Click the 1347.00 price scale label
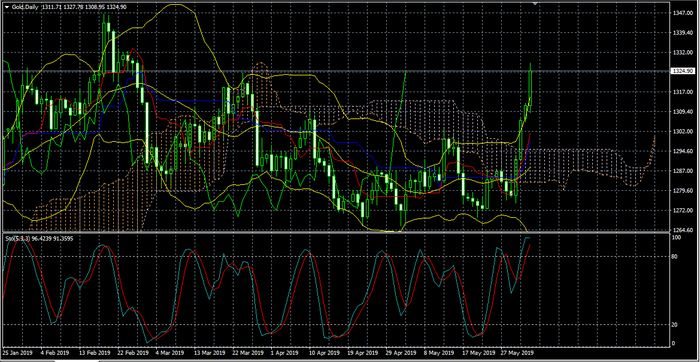 click(683, 14)
